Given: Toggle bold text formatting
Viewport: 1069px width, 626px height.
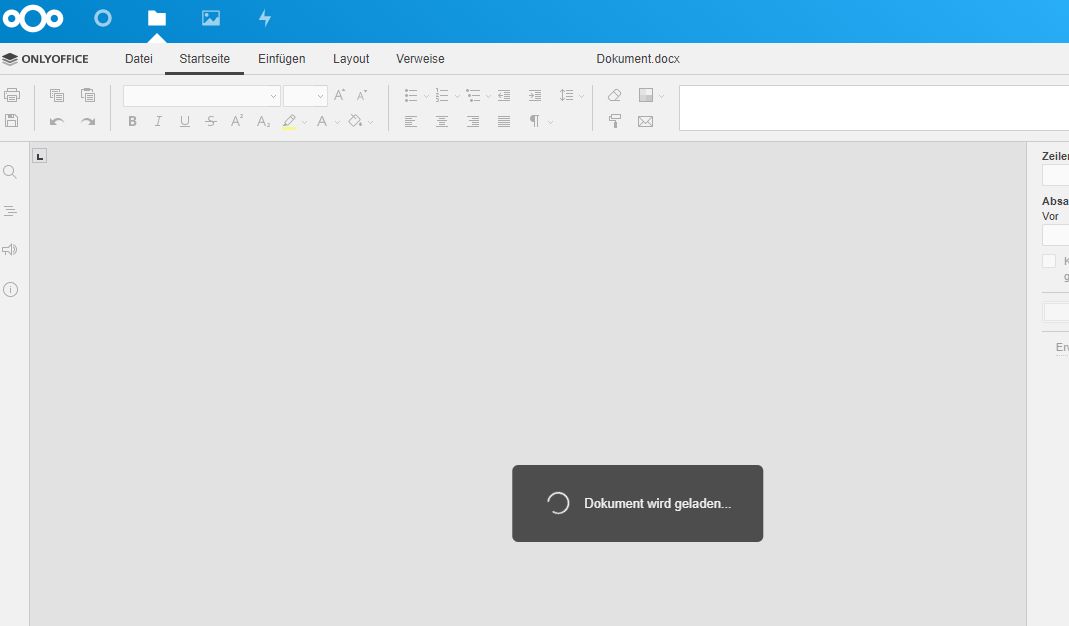Looking at the screenshot, I should tap(132, 121).
